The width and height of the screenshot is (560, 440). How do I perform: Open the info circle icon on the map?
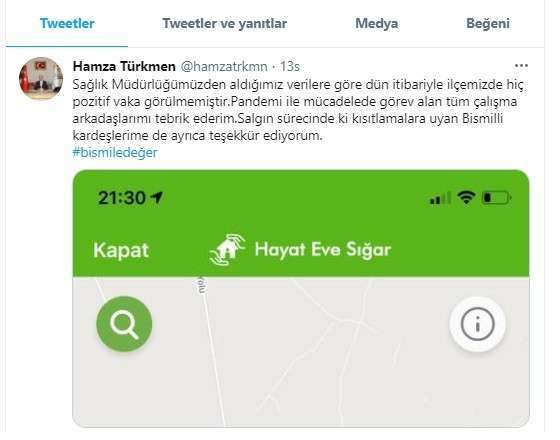(x=477, y=324)
